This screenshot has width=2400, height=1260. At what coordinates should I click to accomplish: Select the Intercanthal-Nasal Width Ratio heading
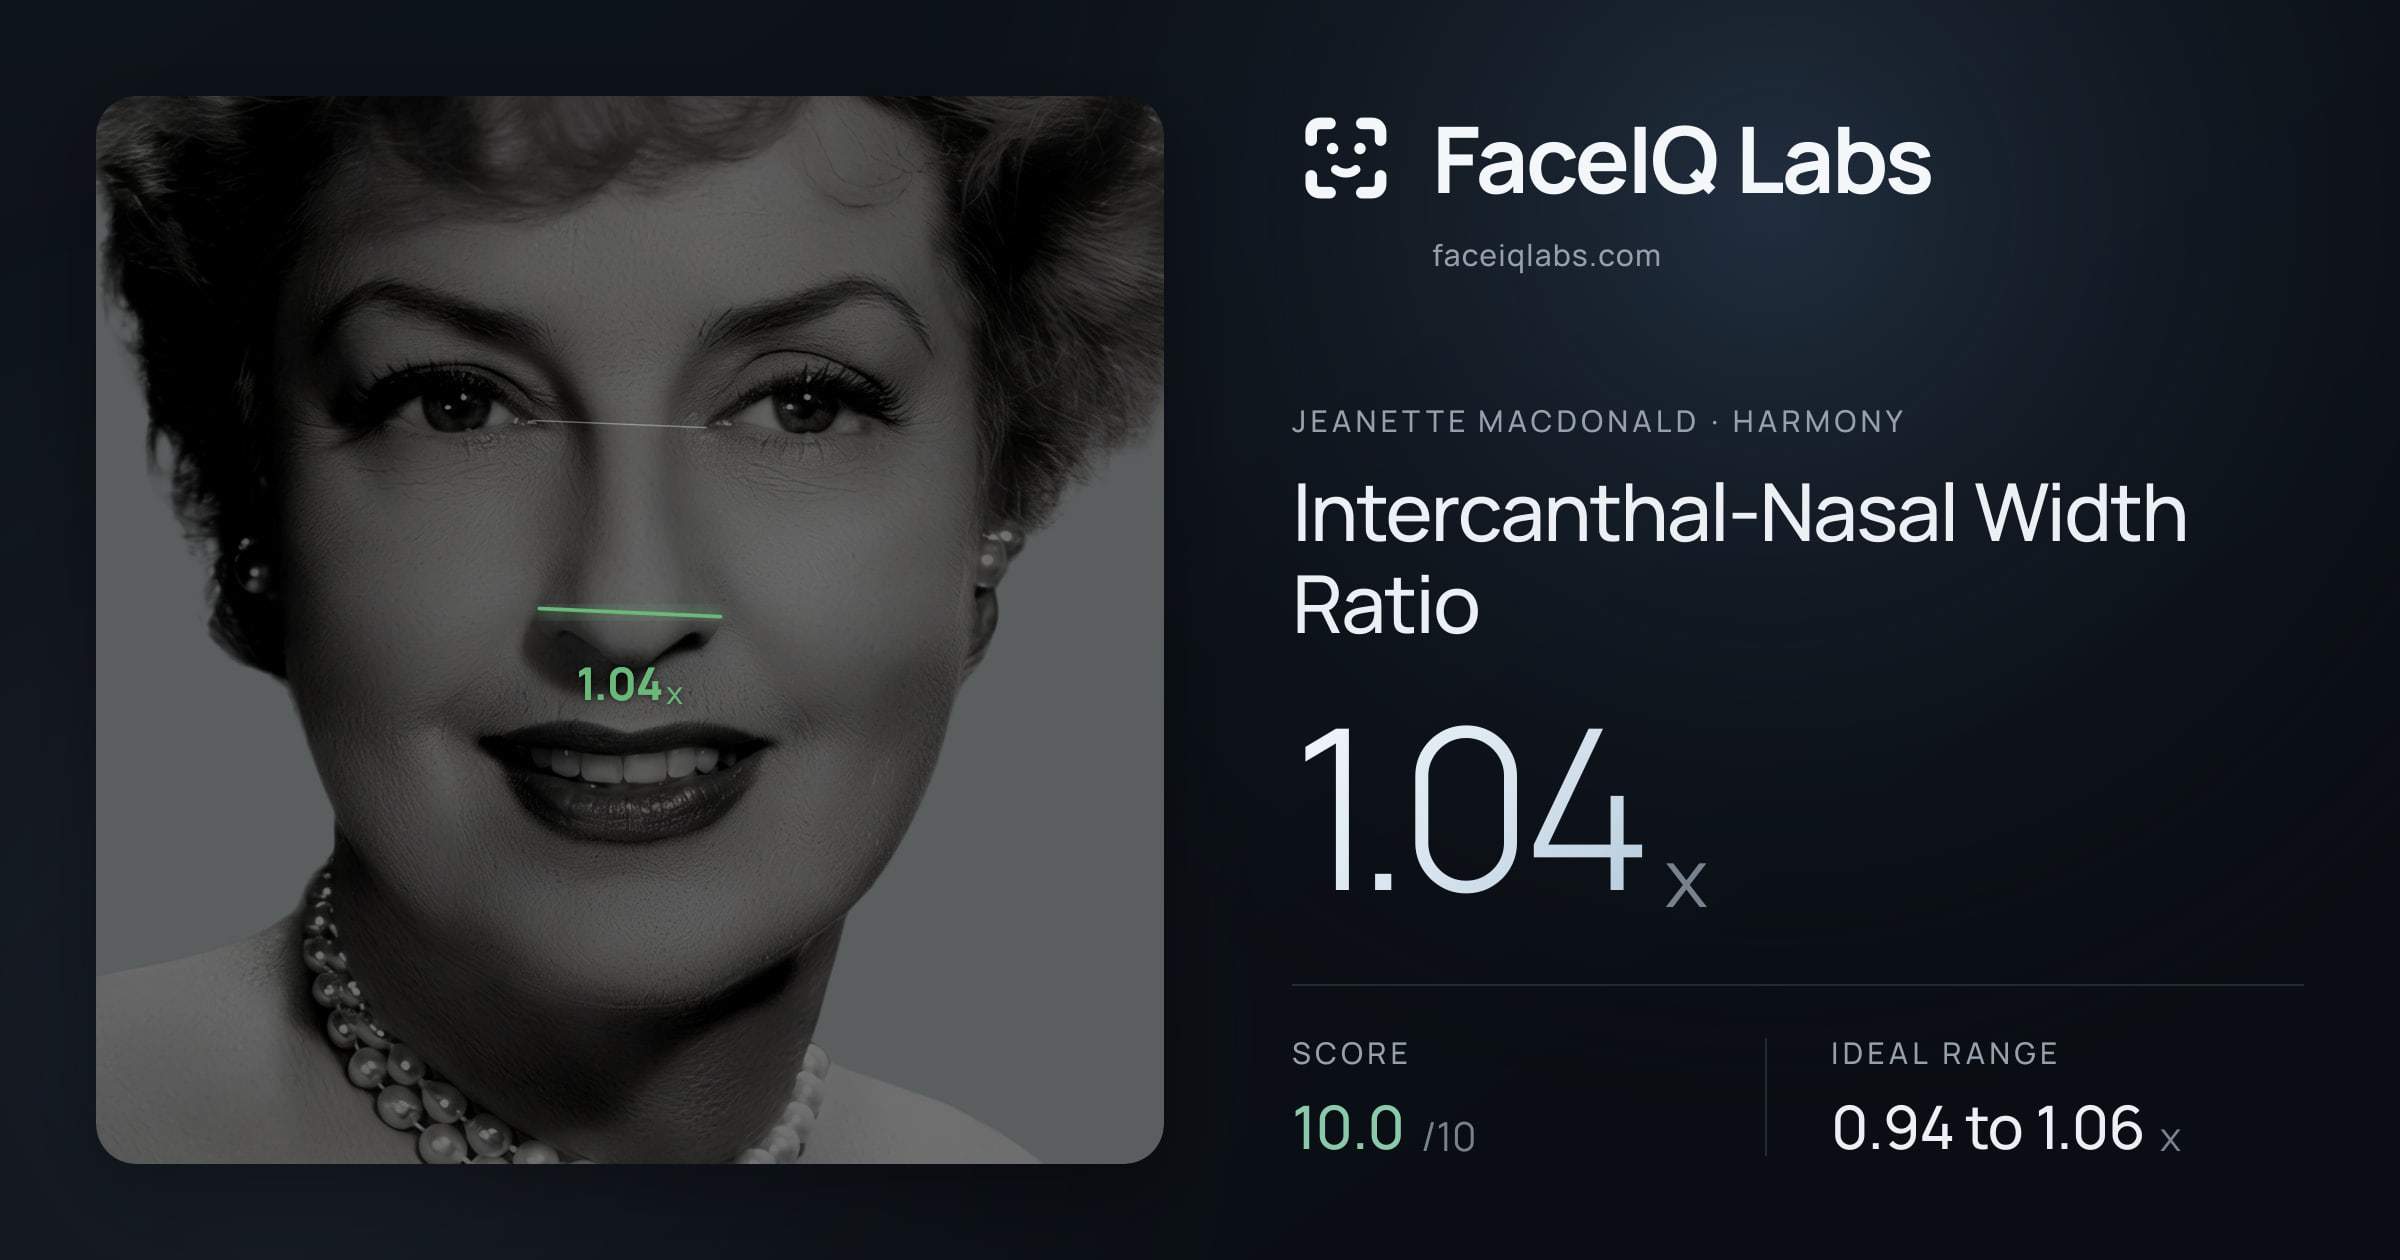pos(1740,558)
